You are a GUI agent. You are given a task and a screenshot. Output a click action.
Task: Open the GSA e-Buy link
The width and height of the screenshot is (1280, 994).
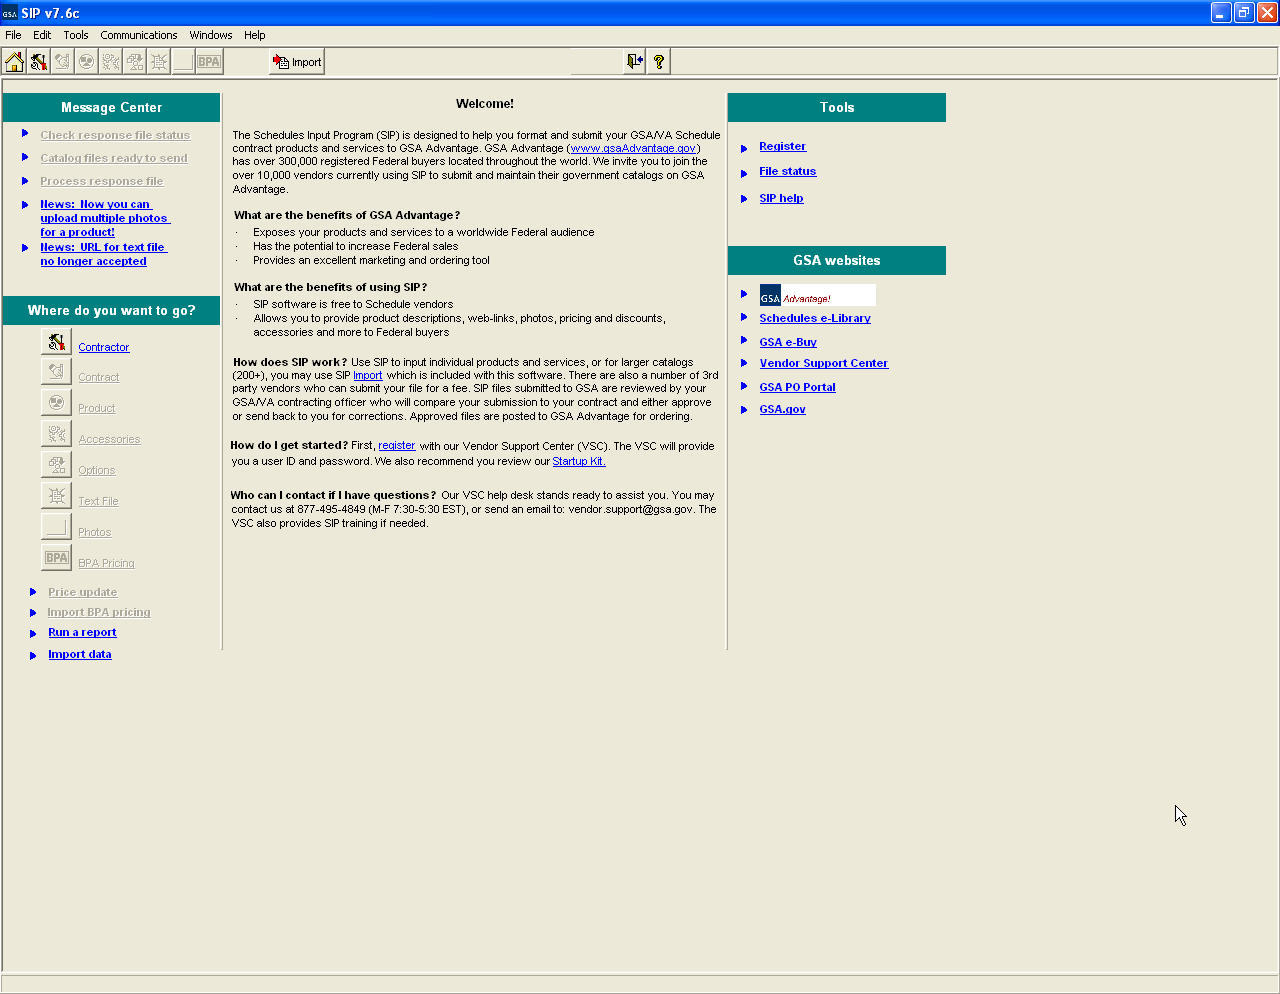788,342
